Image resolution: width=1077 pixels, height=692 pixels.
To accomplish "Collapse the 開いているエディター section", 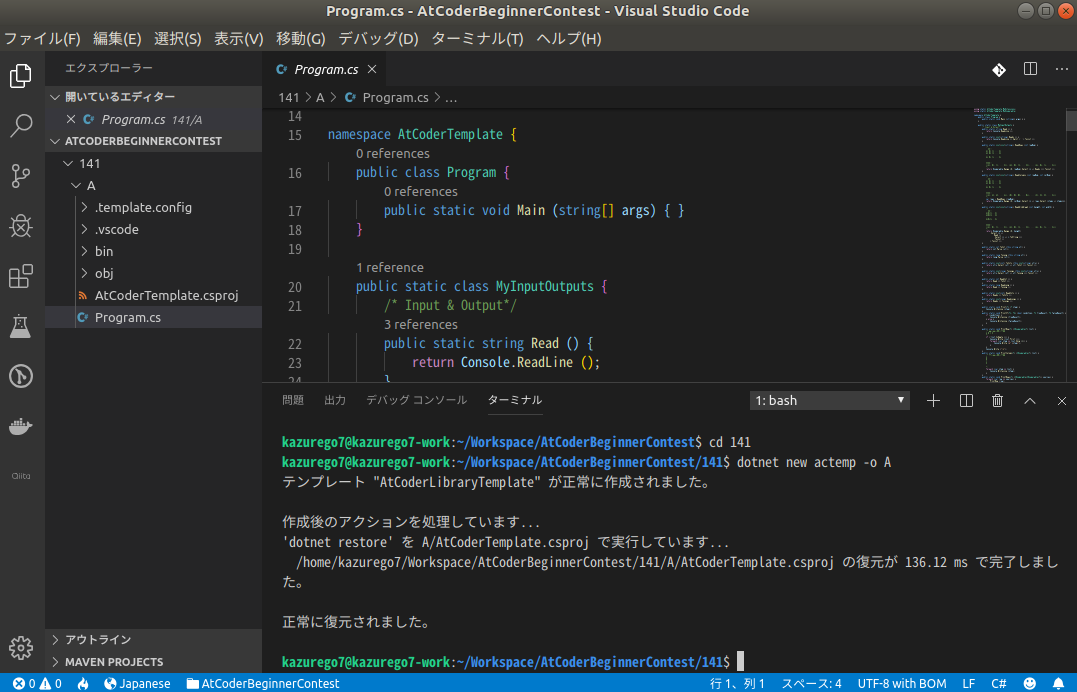I will pyautogui.click(x=154, y=97).
